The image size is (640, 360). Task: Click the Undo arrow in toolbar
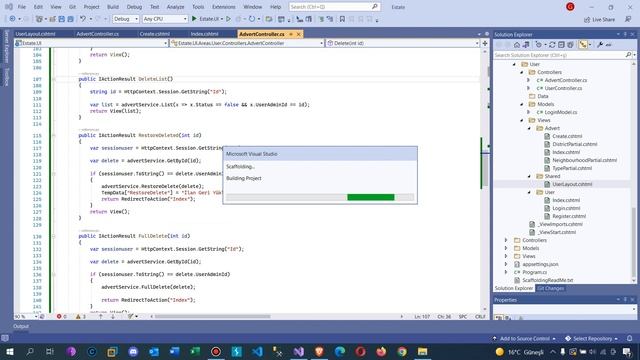tap(83, 19)
